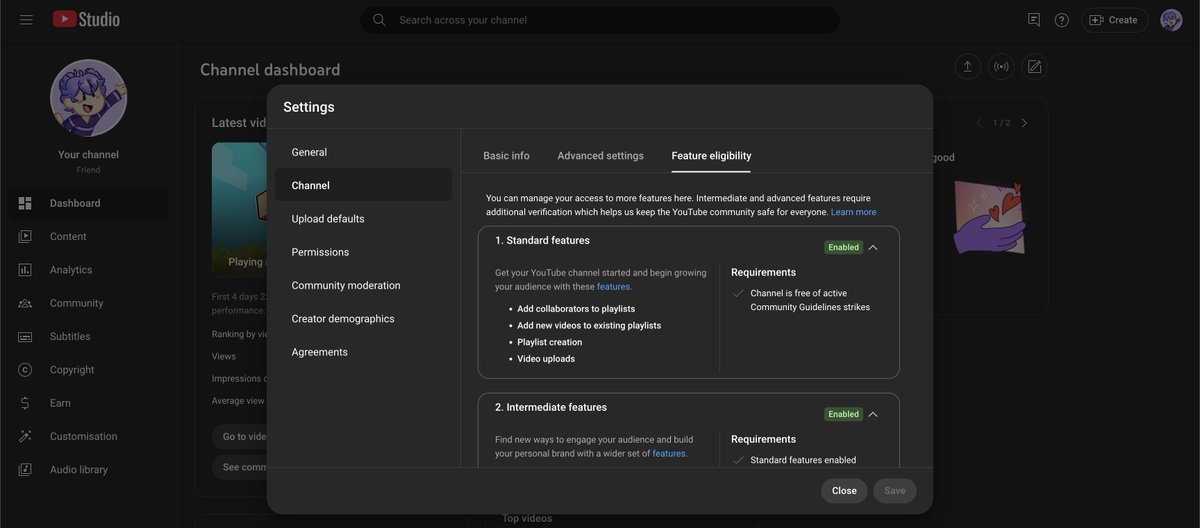Open the comments notification icon in header
Image resolution: width=1200 pixels, height=528 pixels.
pyautogui.click(x=1034, y=20)
